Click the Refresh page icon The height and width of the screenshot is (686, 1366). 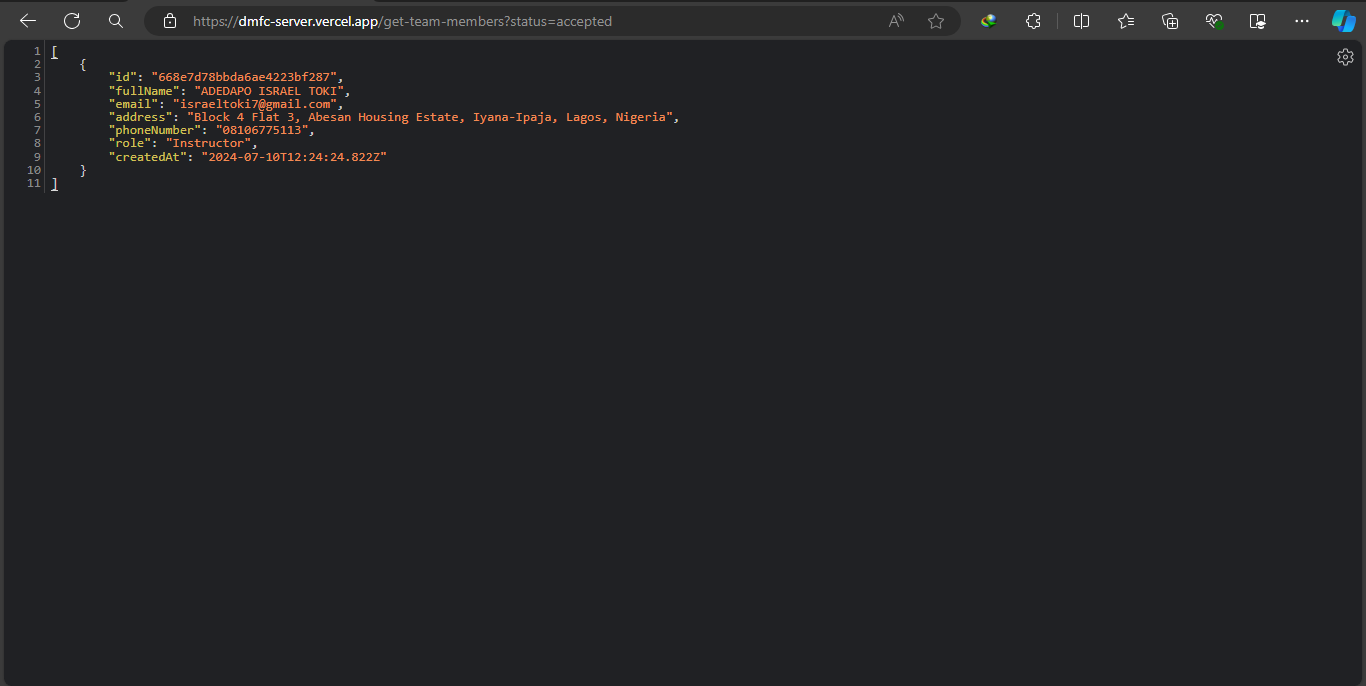point(71,20)
